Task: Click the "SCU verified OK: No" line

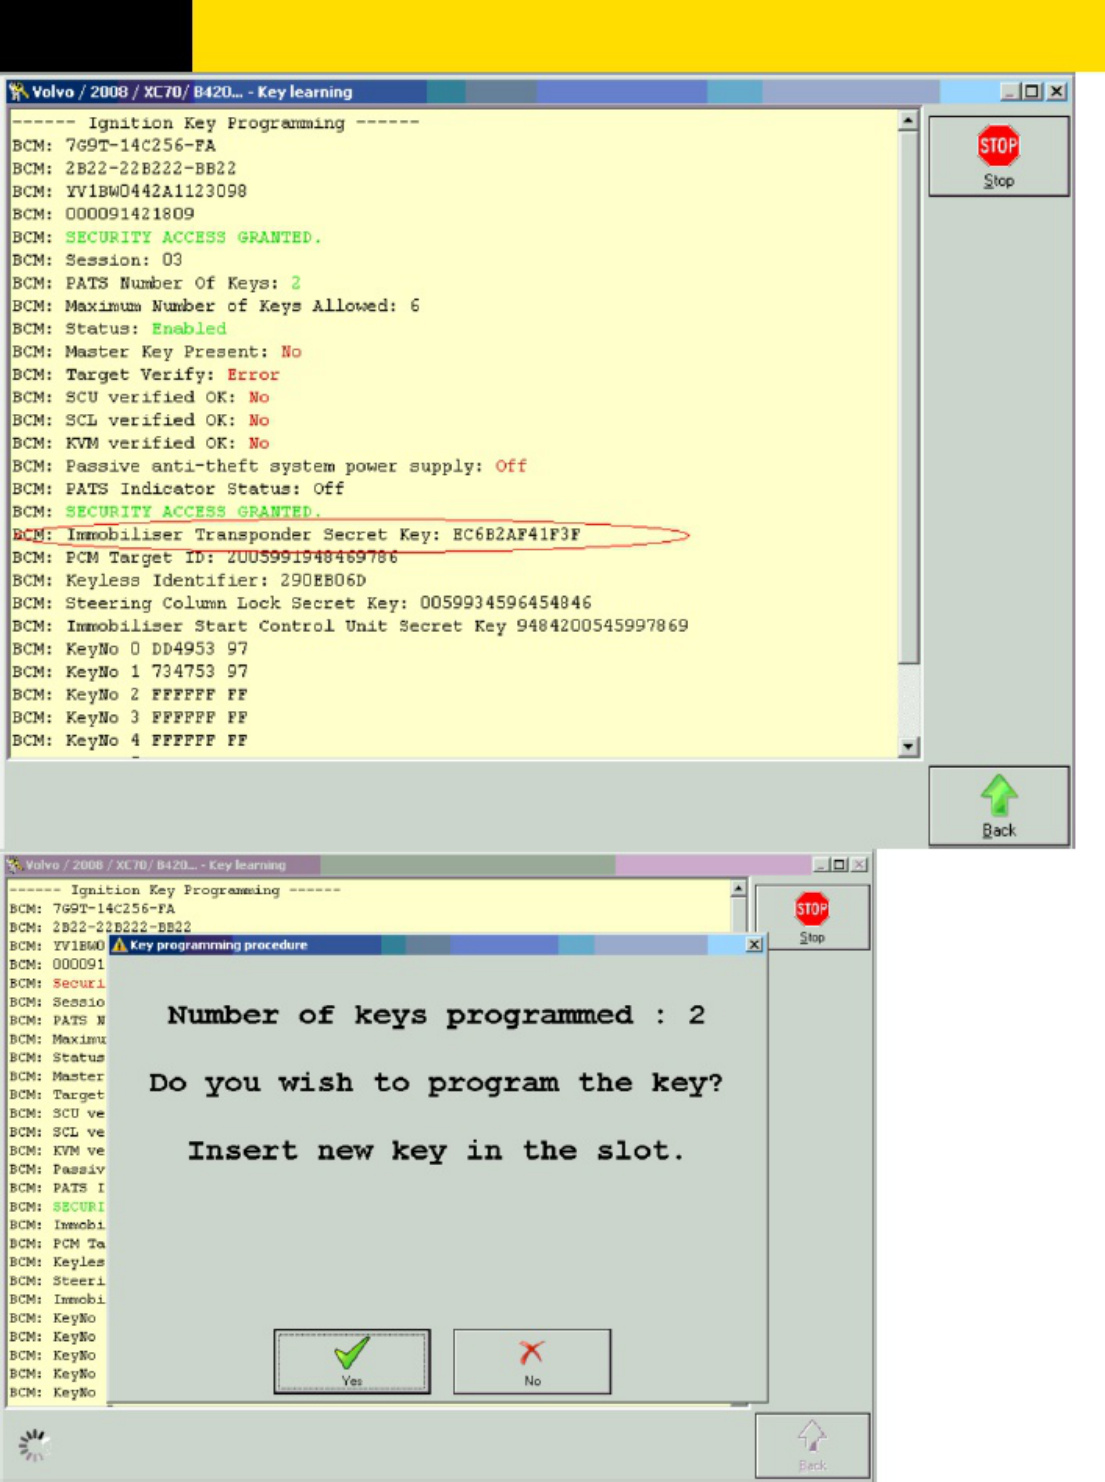Action: pyautogui.click(x=141, y=397)
